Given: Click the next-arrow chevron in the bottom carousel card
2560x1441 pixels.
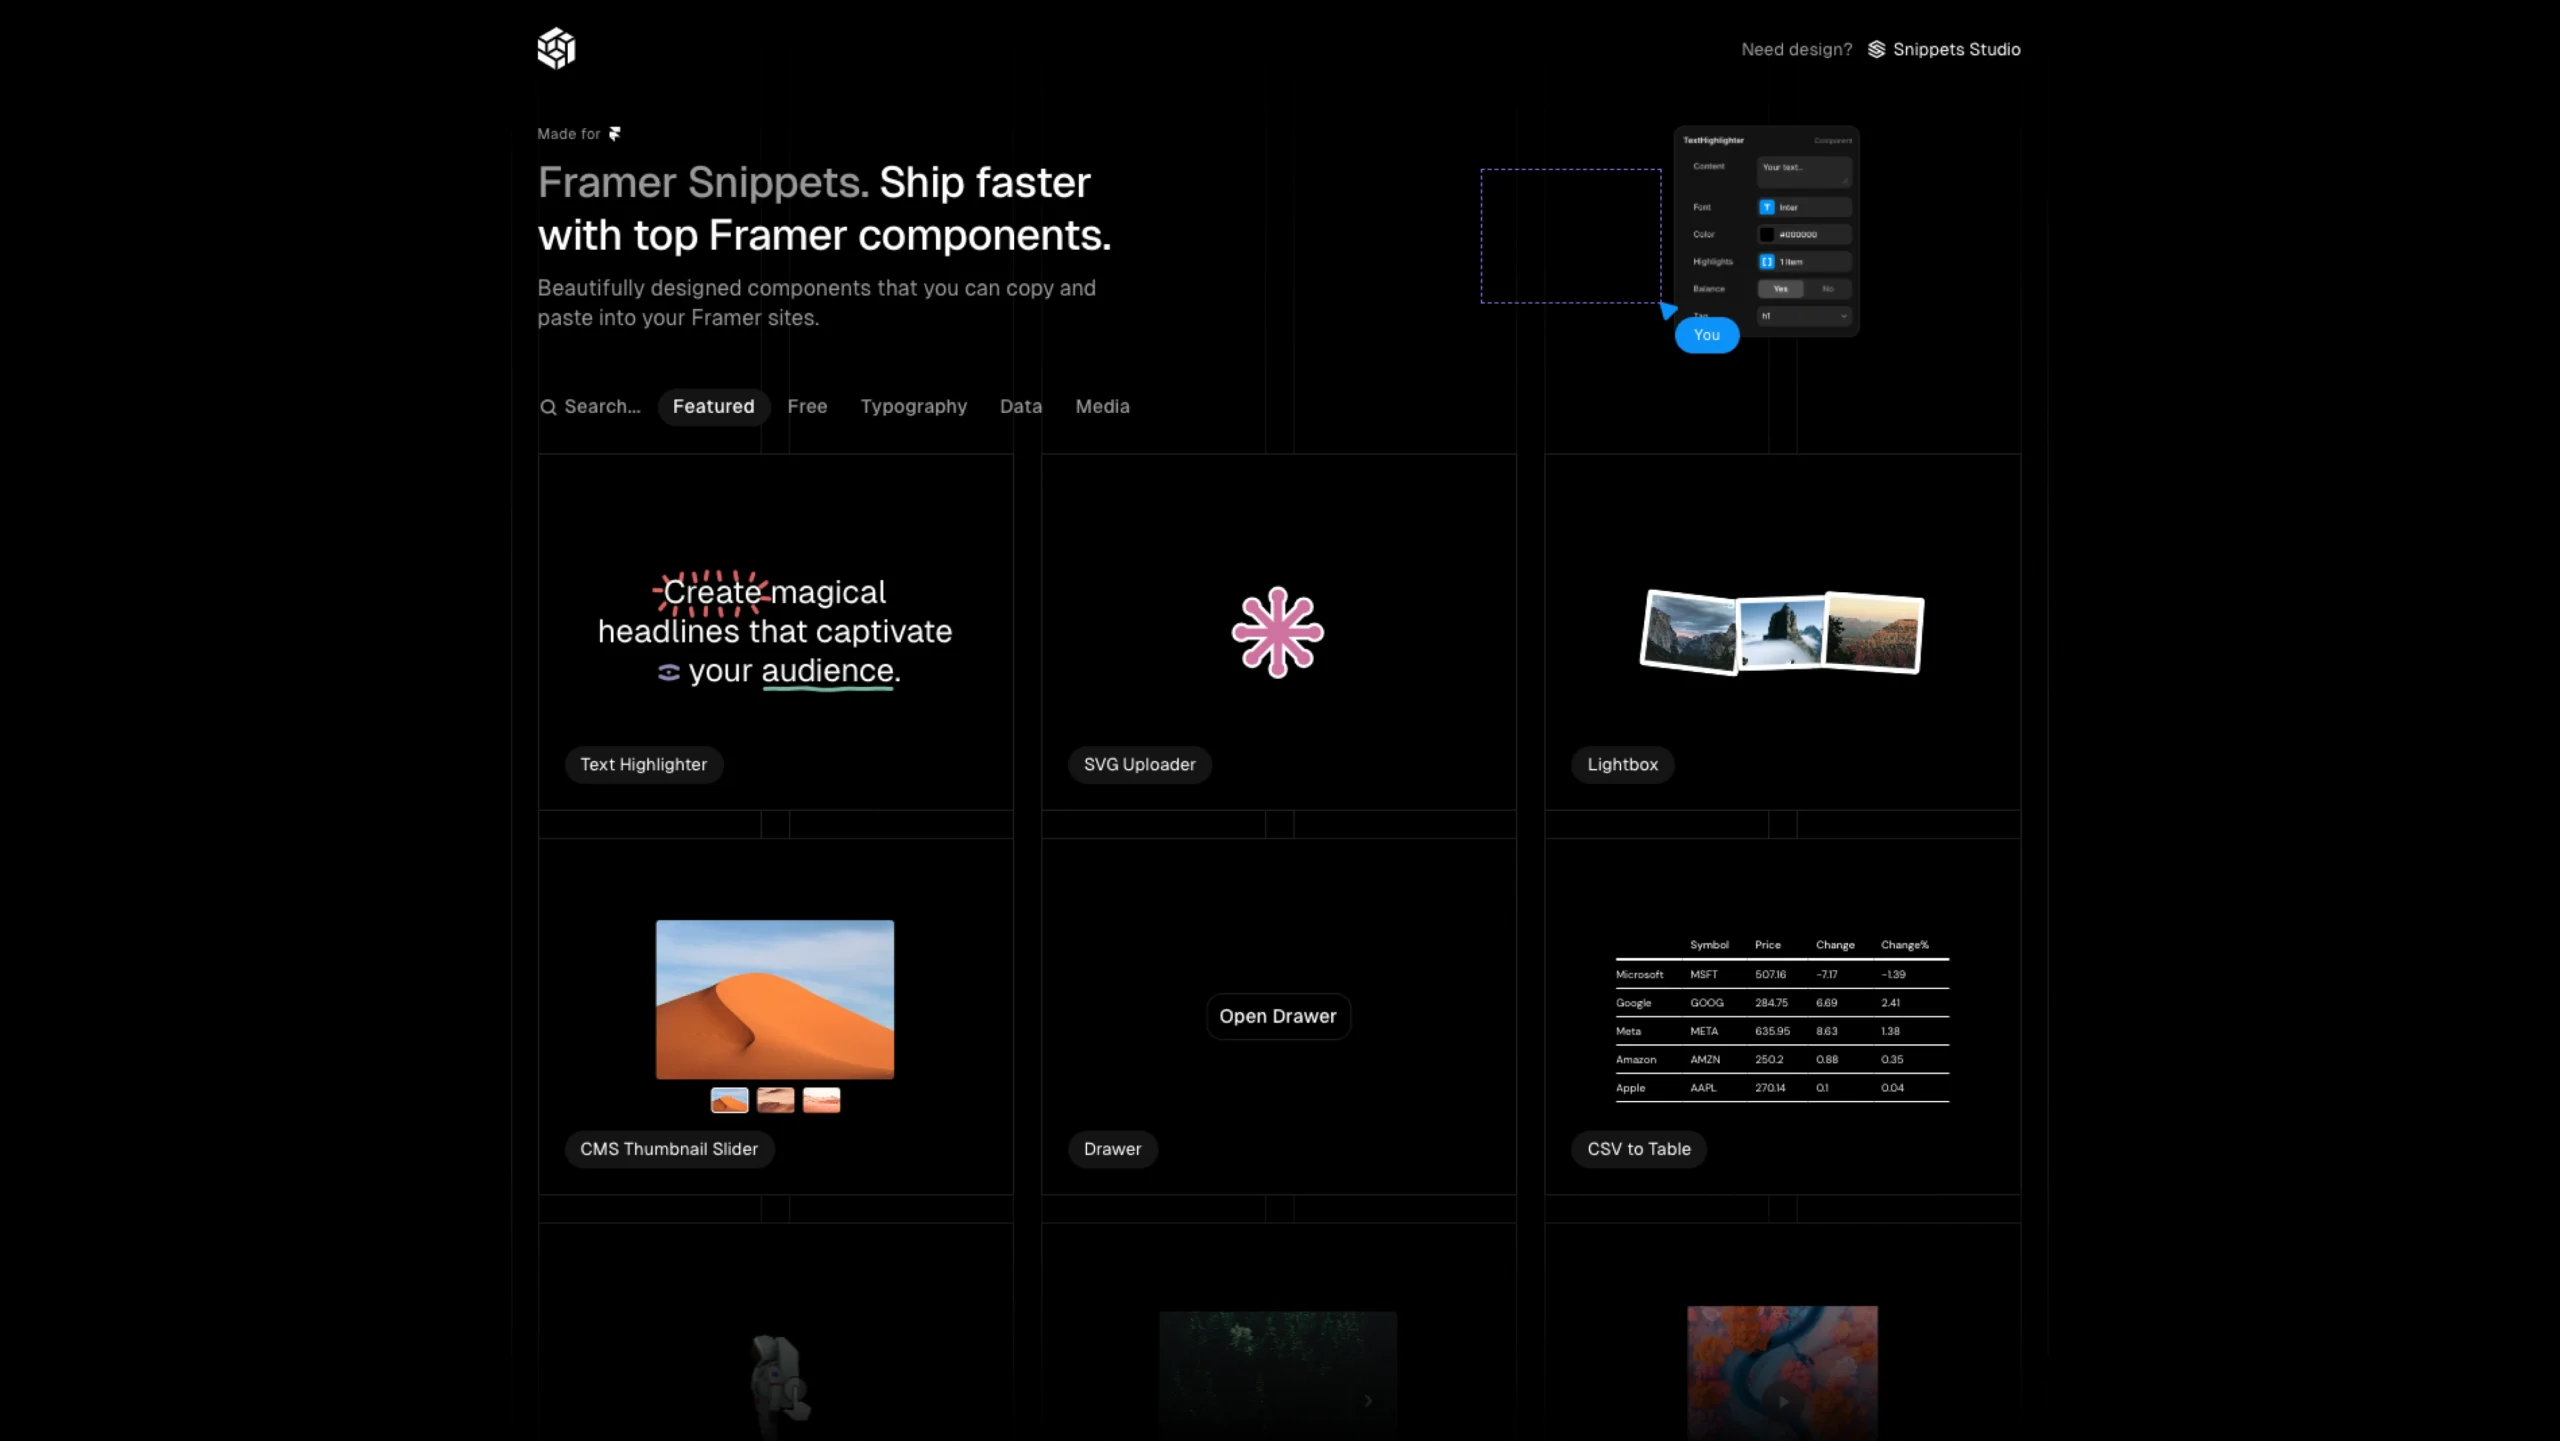Looking at the screenshot, I should tap(1368, 1400).
